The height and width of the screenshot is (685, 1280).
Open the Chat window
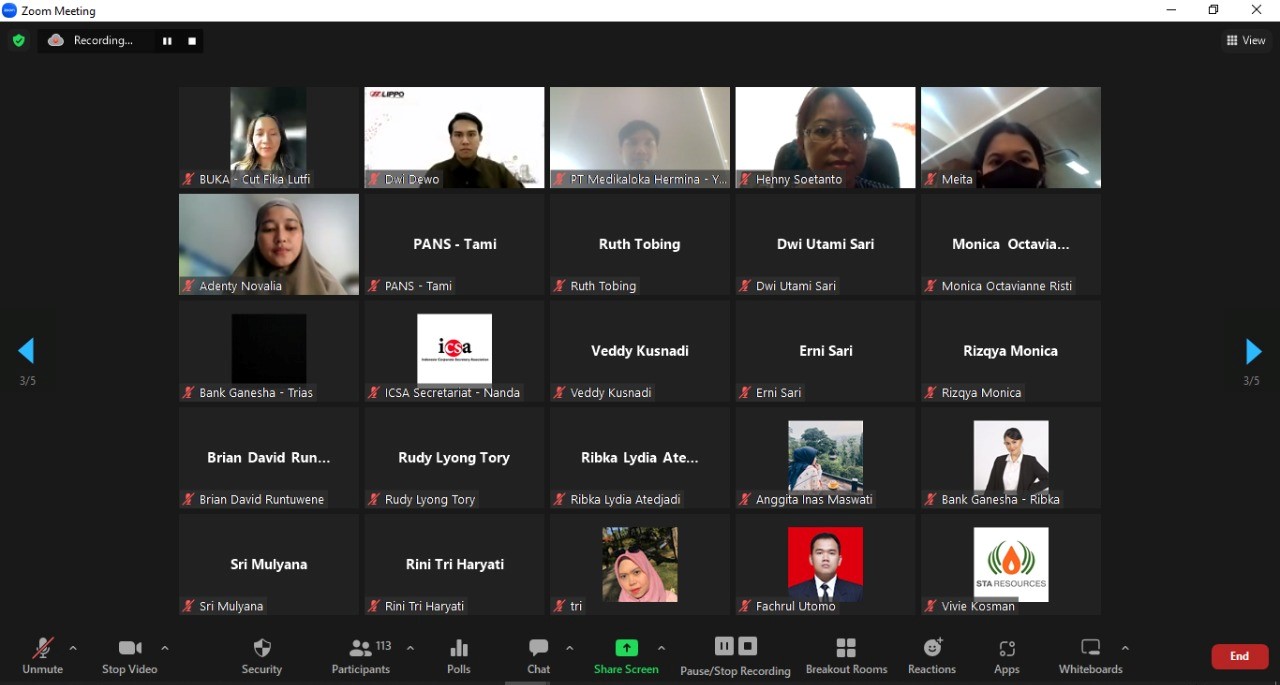coord(538,655)
